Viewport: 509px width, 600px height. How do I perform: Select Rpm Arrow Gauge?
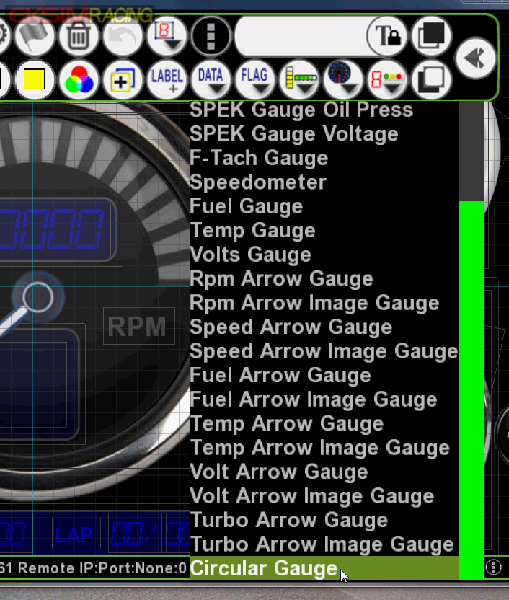pos(324,279)
